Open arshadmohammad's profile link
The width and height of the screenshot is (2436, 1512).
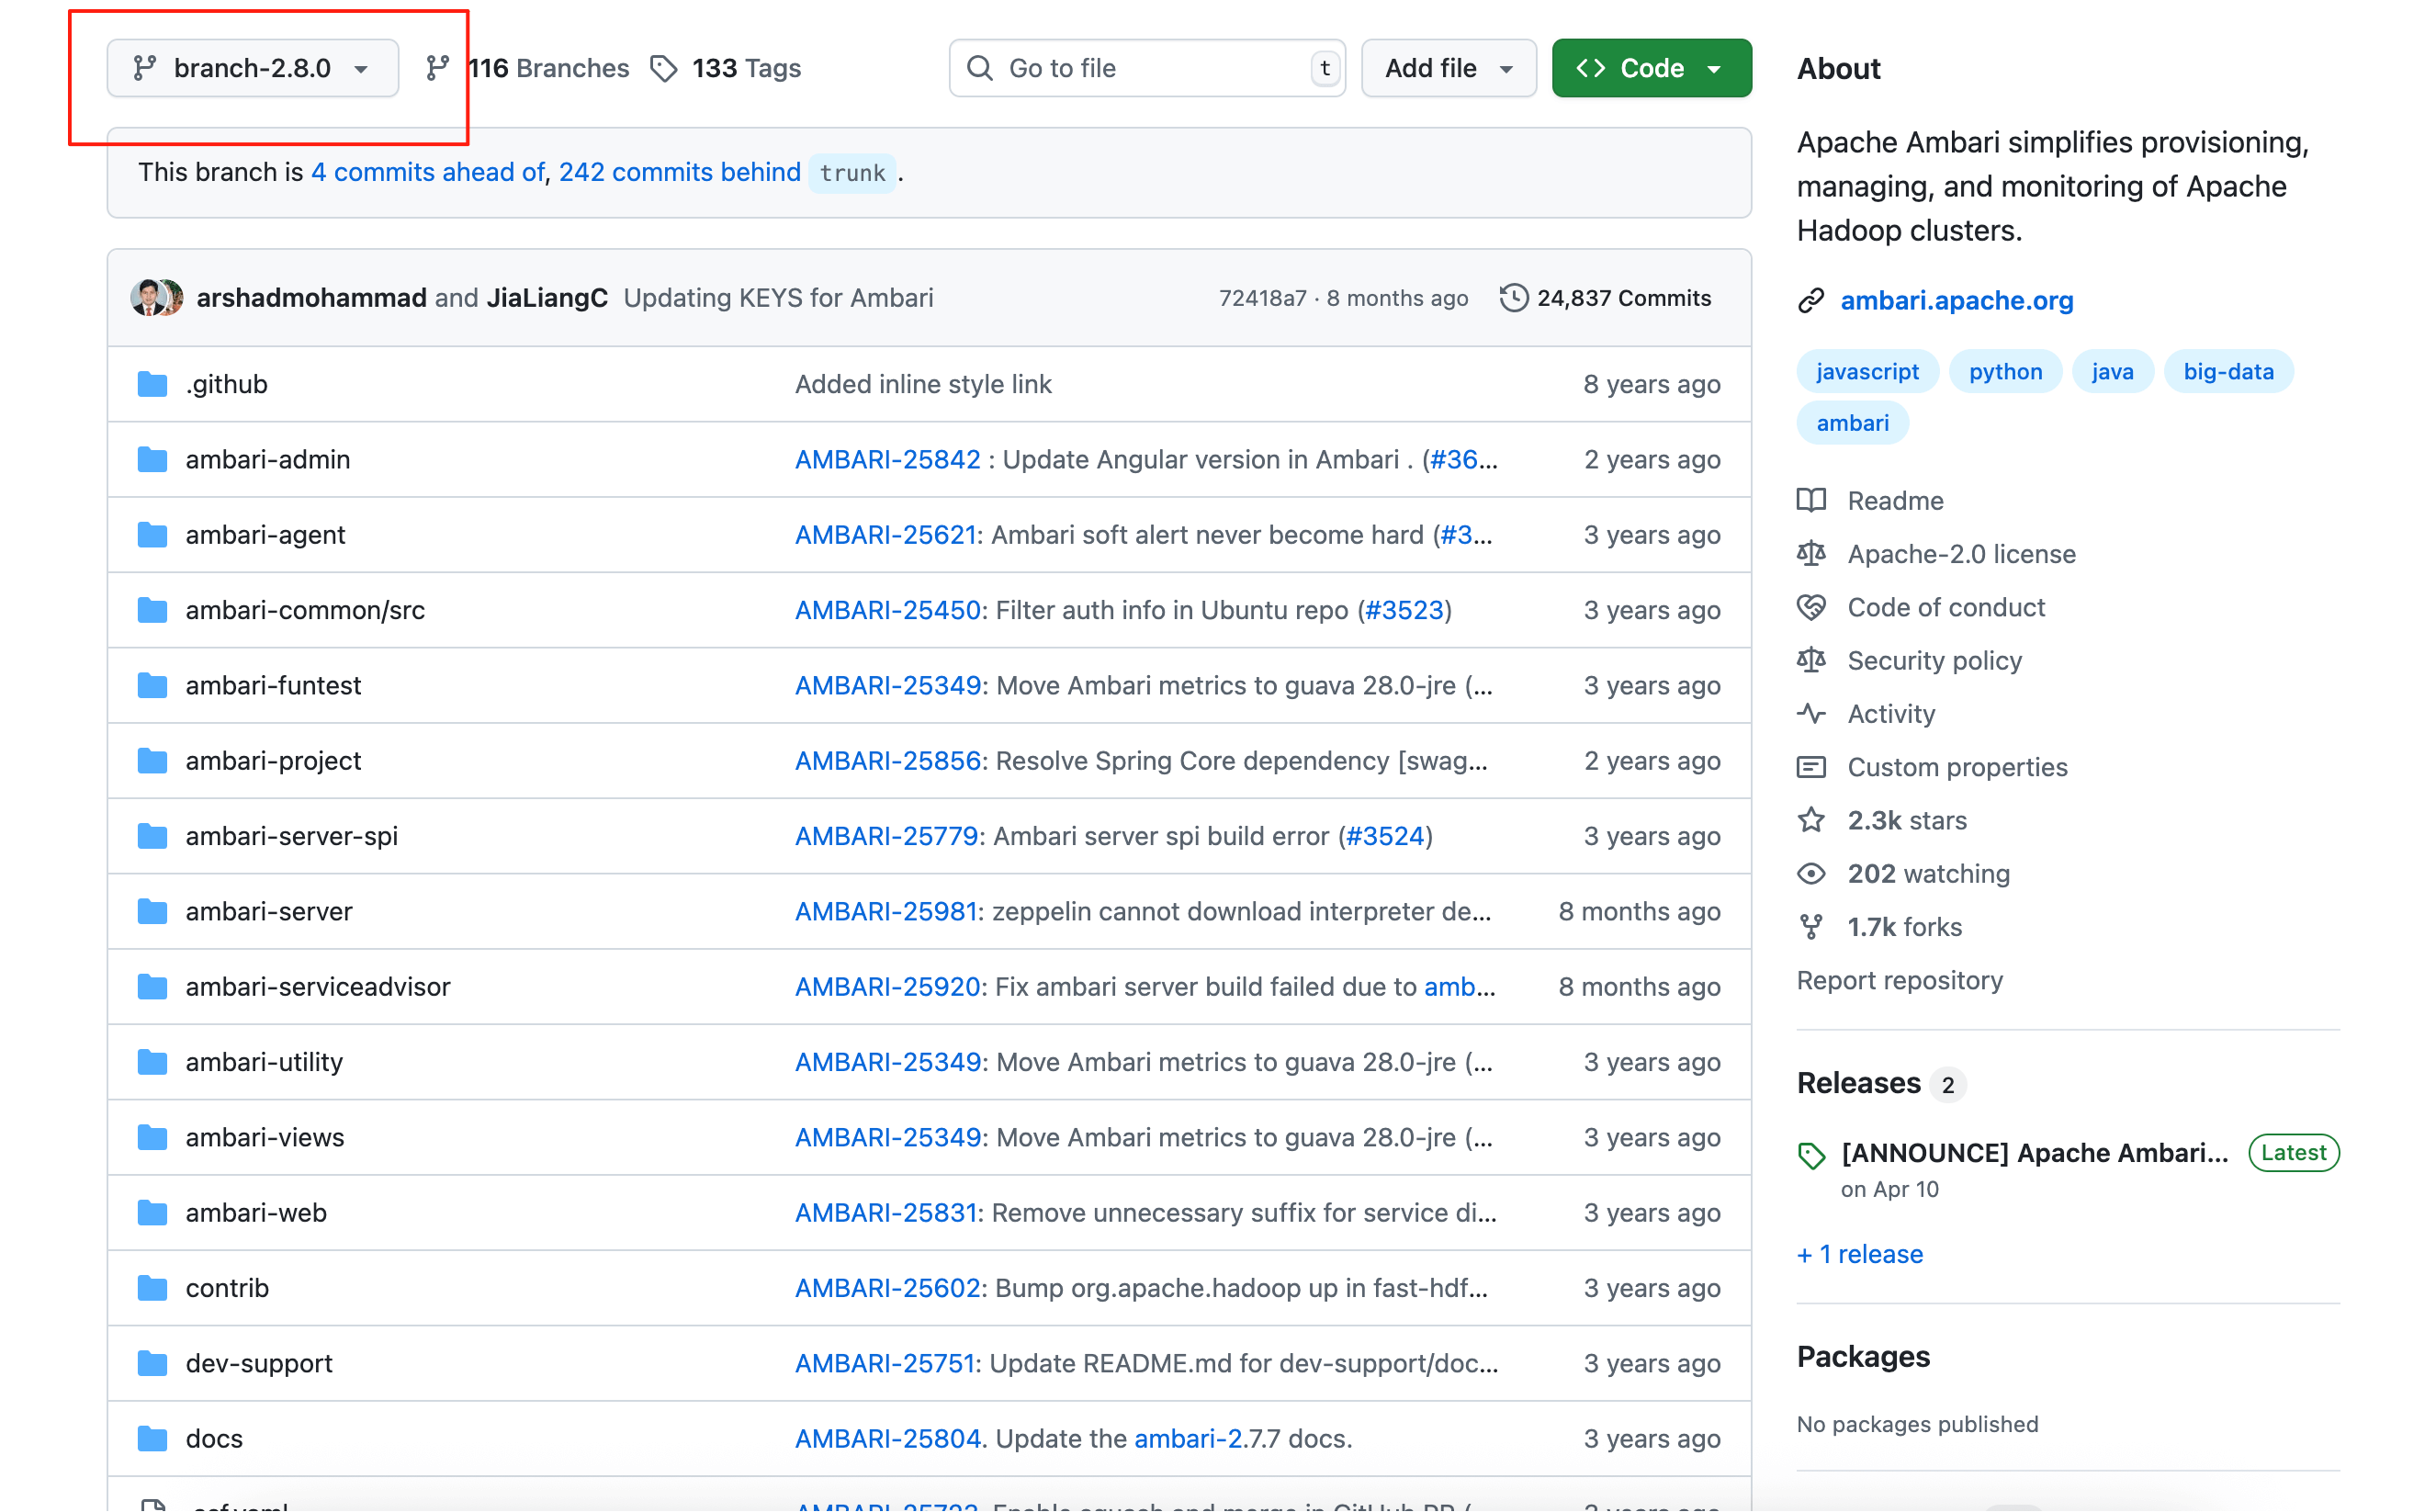312,298
